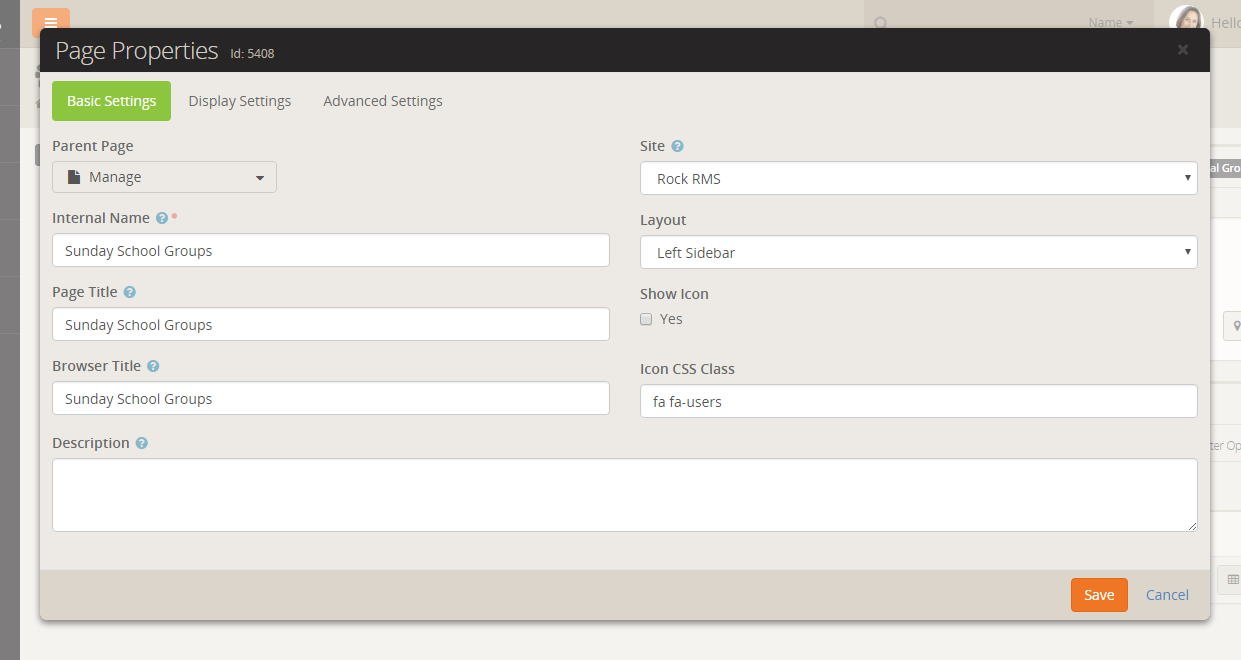
Task: Click the help icon next to Description
Action: [x=142, y=443]
